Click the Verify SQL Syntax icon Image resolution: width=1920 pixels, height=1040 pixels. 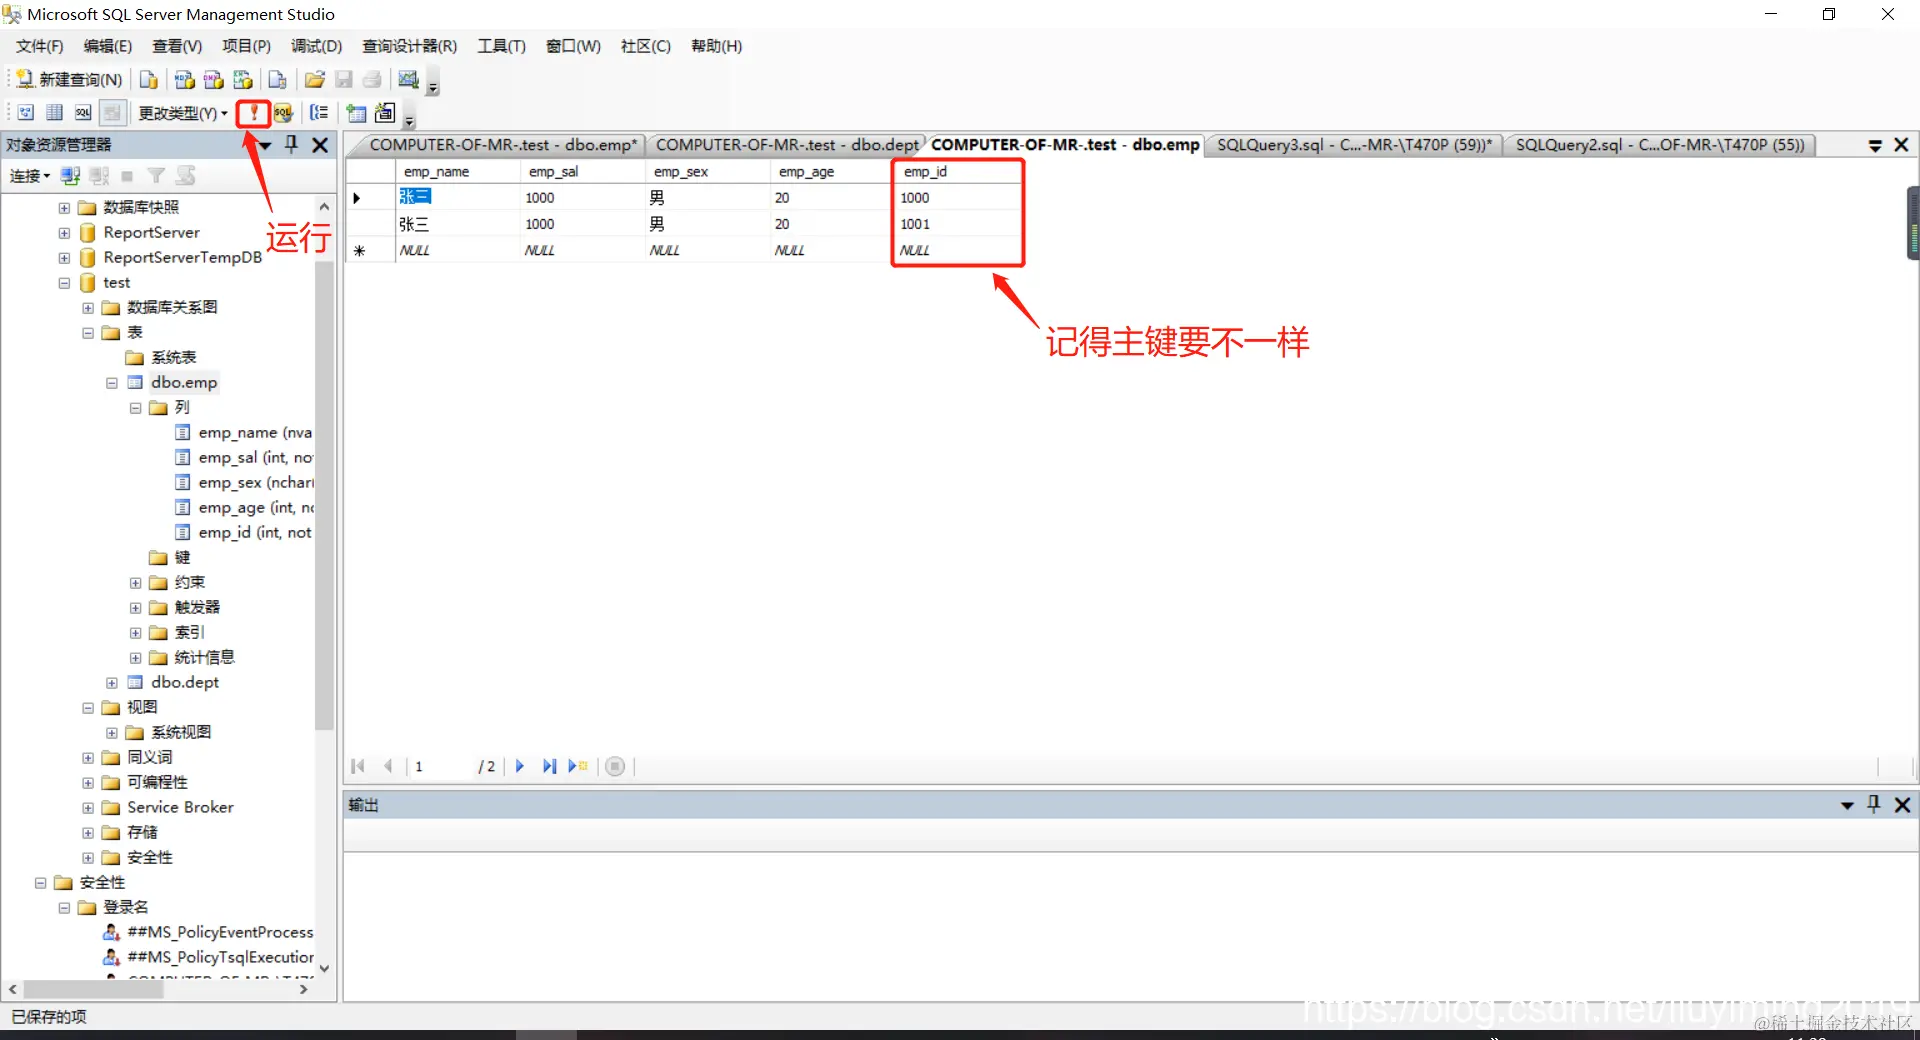click(x=283, y=113)
